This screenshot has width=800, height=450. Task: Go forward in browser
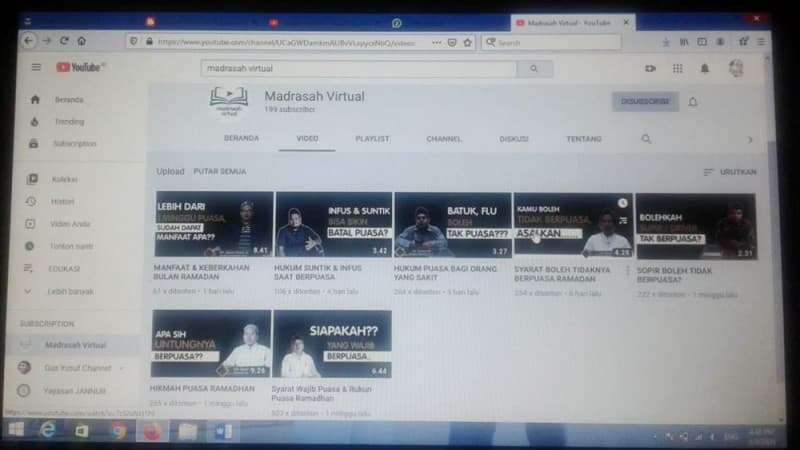coord(46,40)
